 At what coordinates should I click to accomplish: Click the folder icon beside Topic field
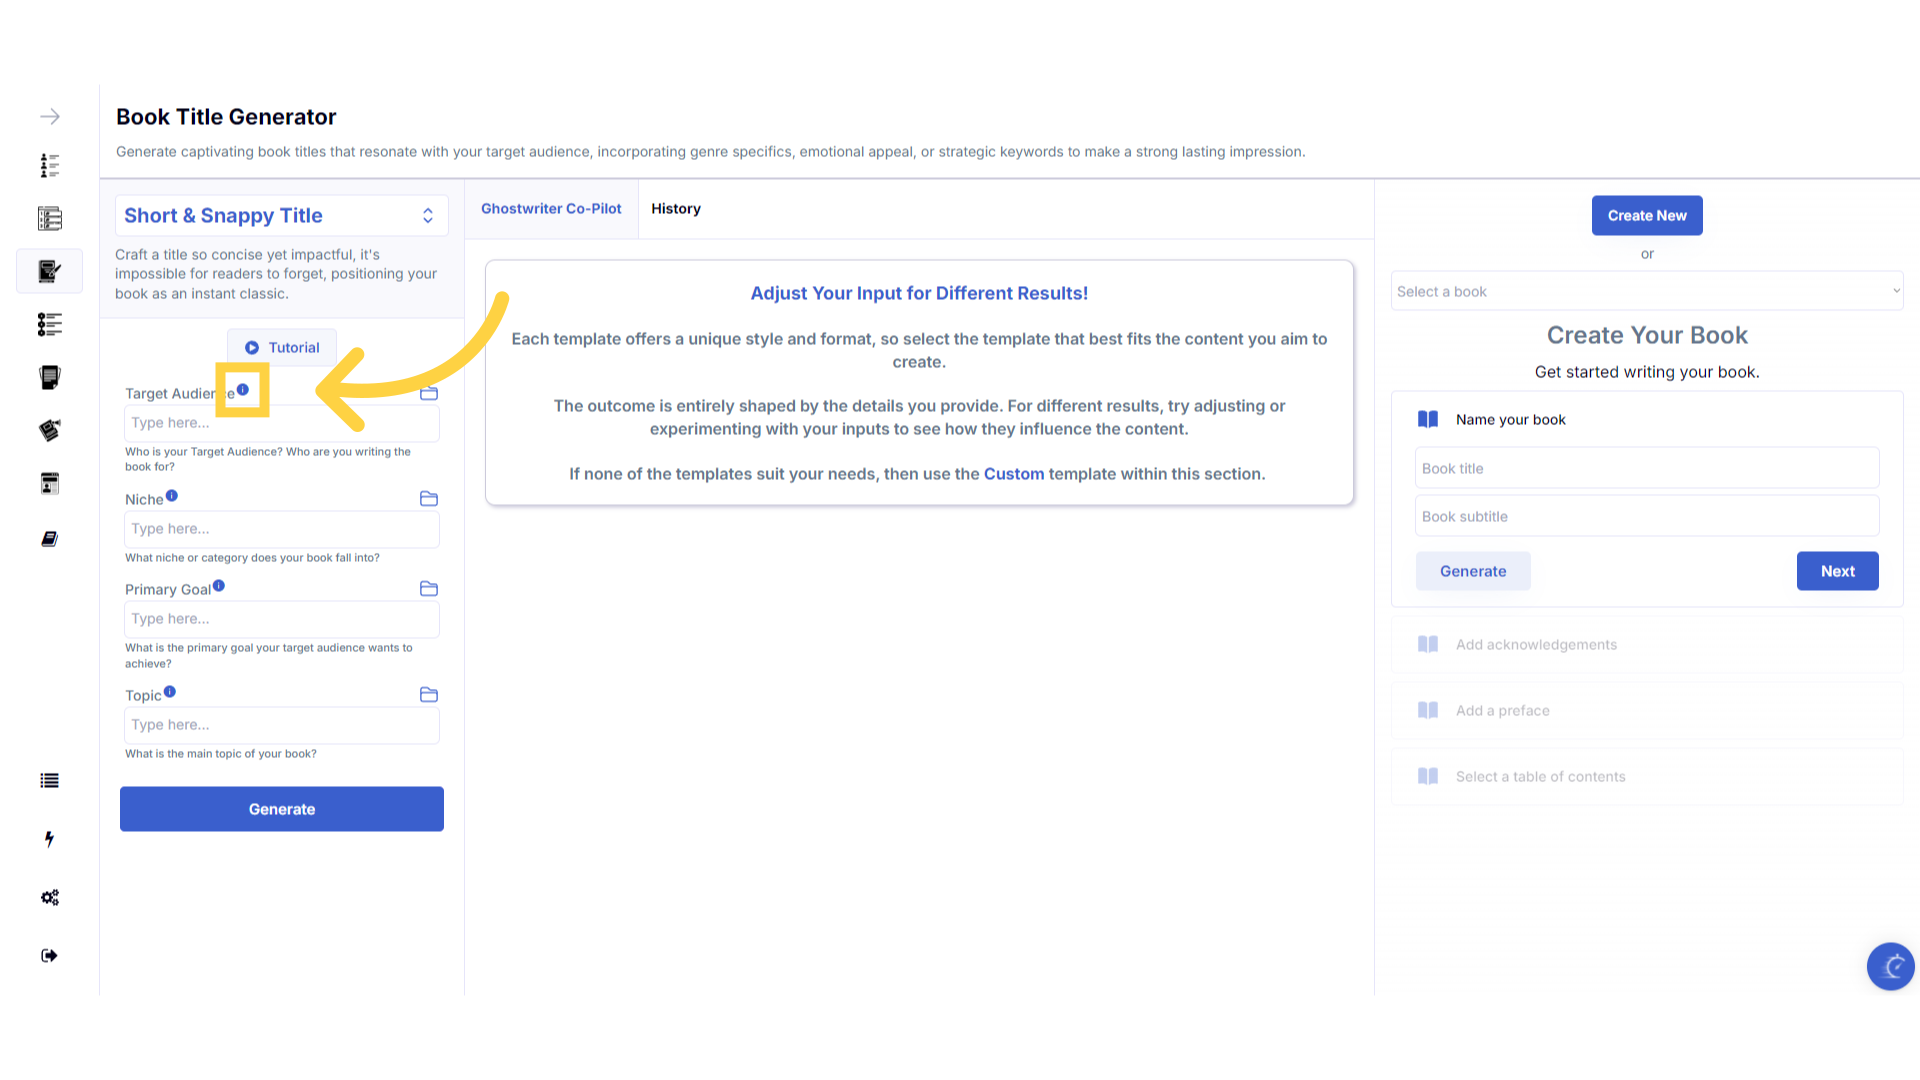coord(429,695)
